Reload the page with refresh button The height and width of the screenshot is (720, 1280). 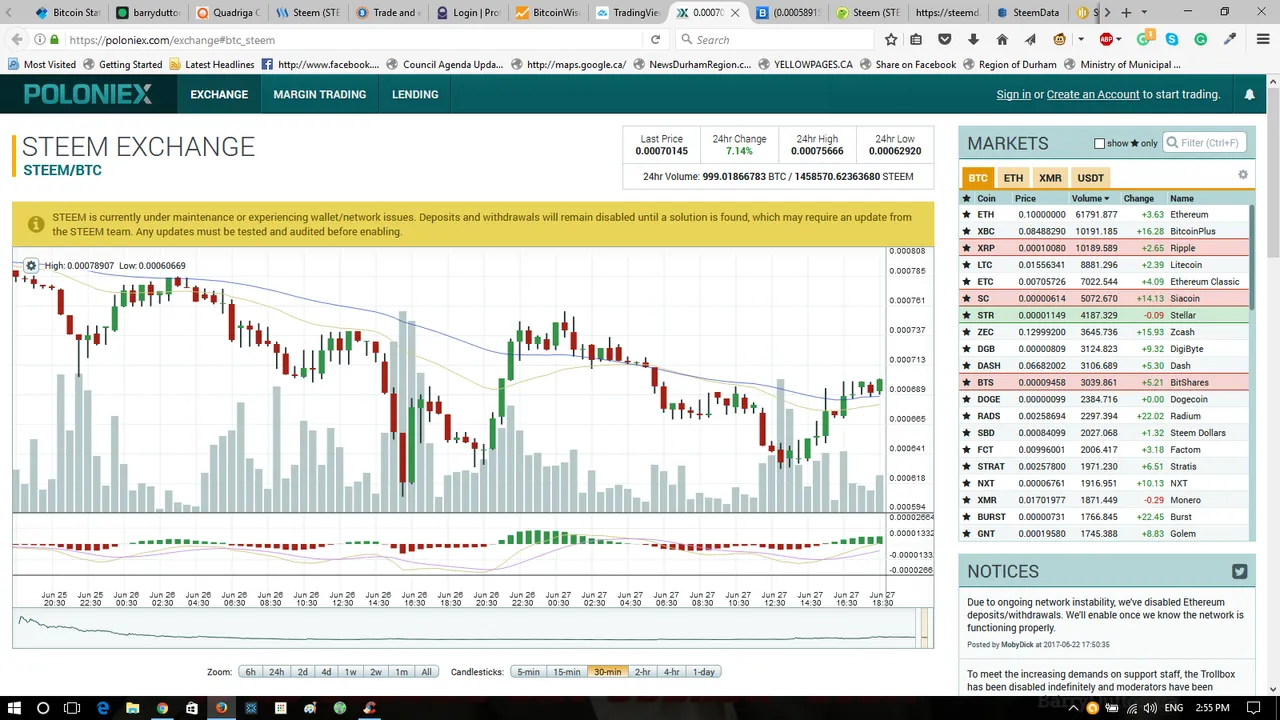(655, 40)
